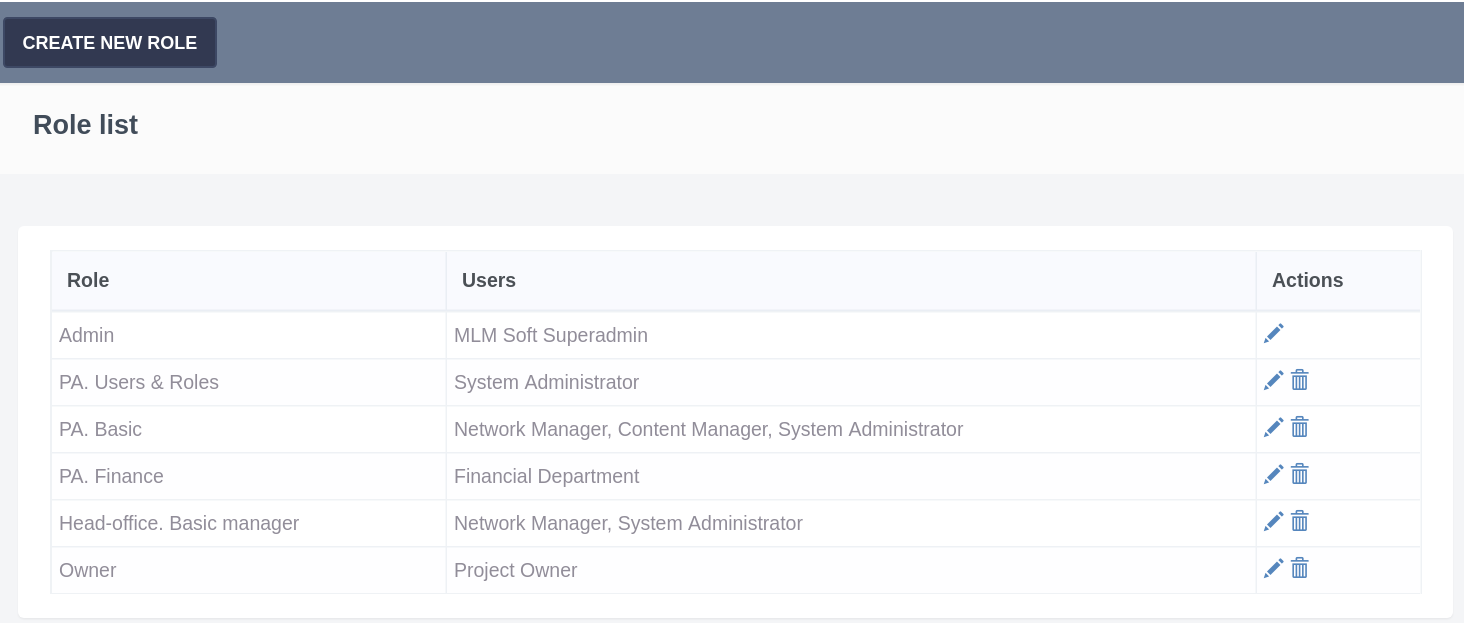Screen dimensions: 1464x623
Task: Edit the Owner role
Action: click(x=1273, y=569)
